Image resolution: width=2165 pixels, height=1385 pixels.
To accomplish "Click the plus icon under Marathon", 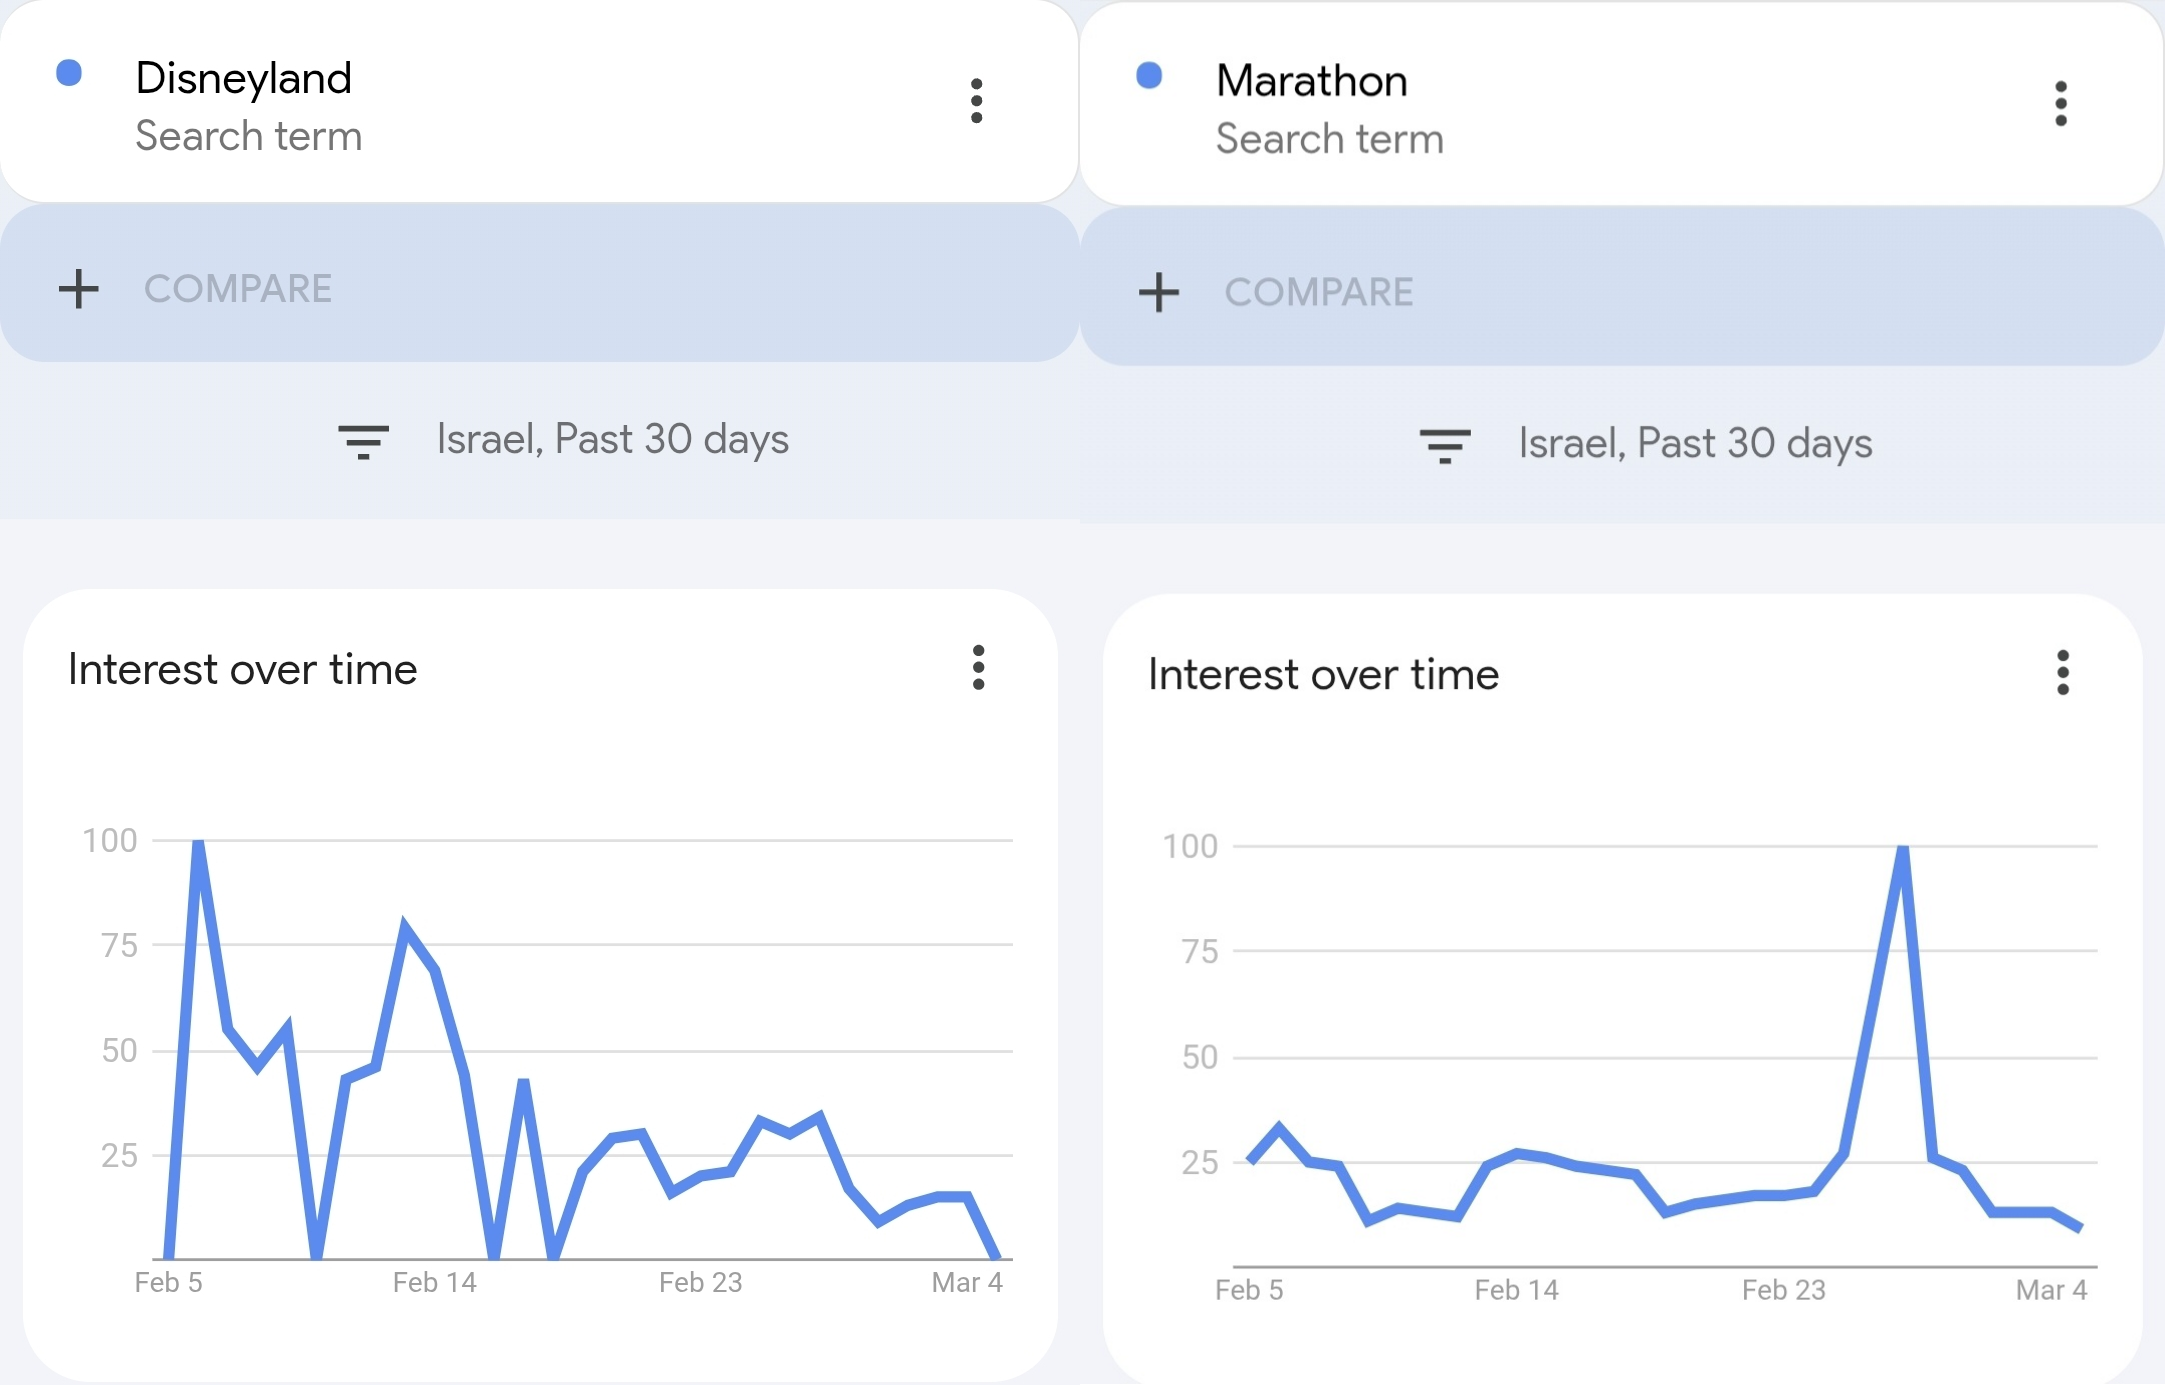I will pos(1159,292).
